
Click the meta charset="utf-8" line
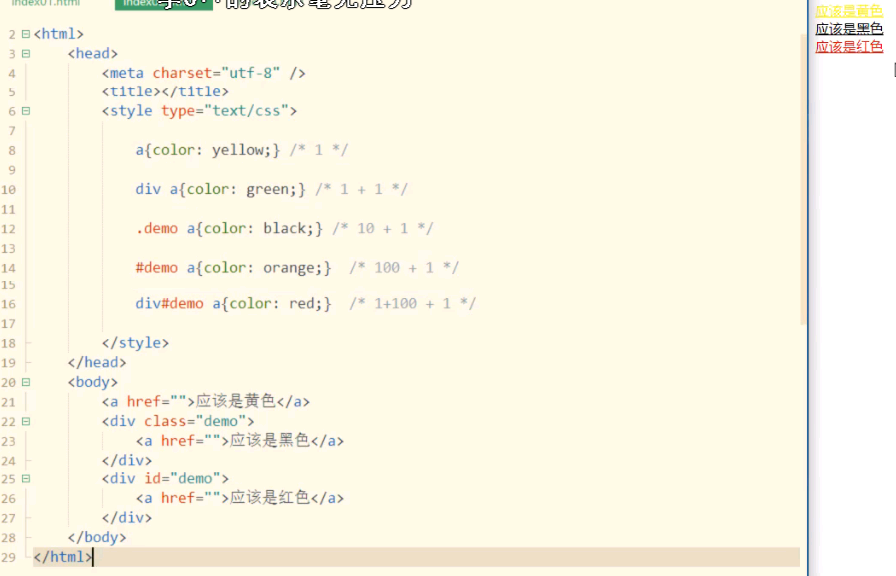tap(203, 73)
